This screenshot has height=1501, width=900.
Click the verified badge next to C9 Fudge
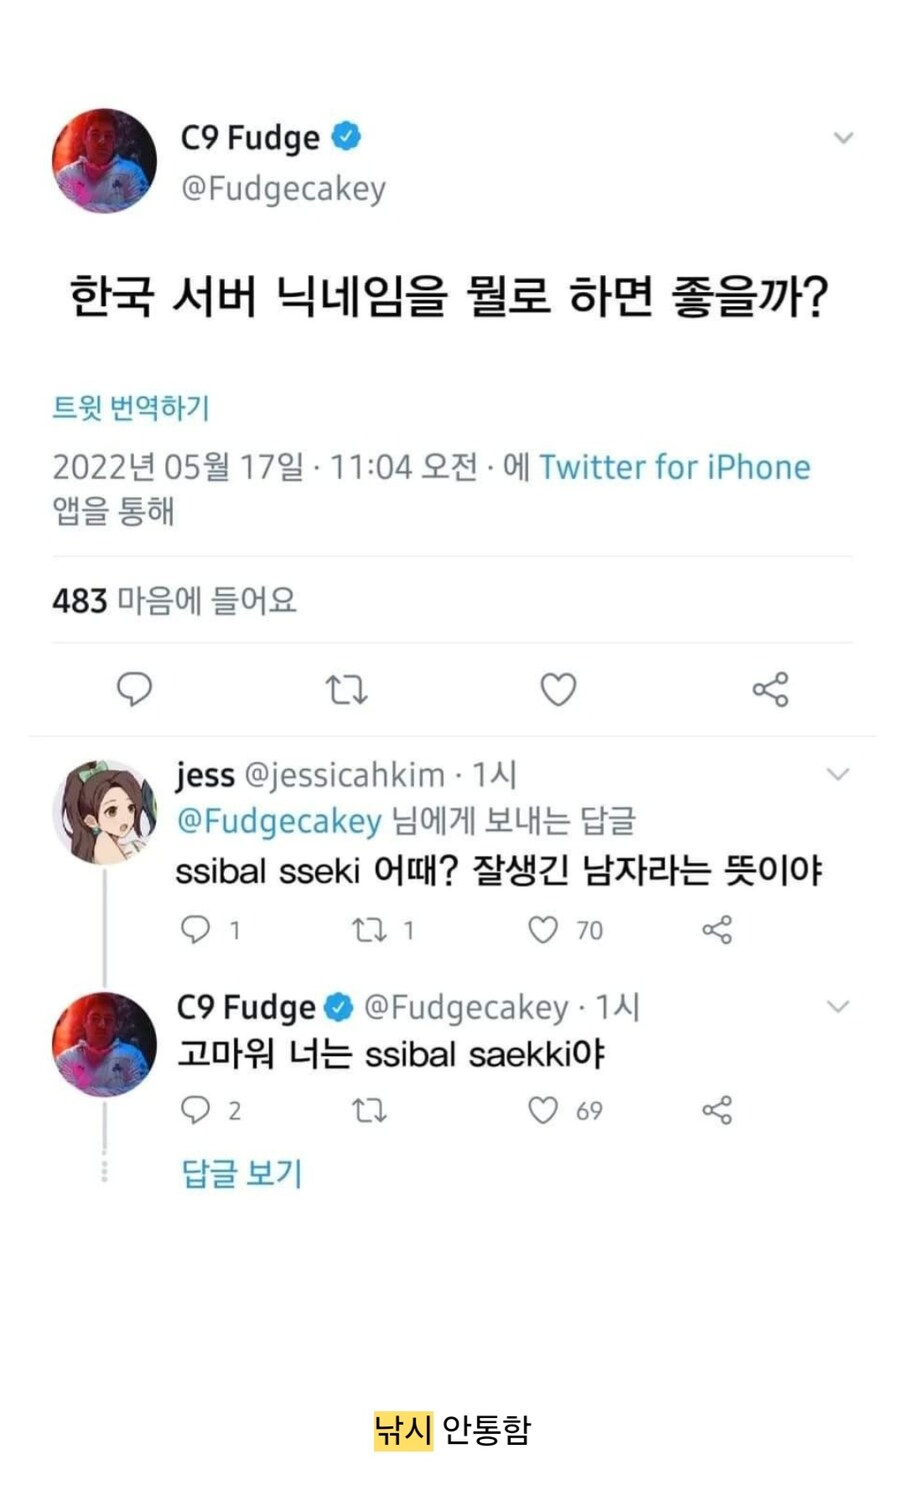[x=346, y=137]
